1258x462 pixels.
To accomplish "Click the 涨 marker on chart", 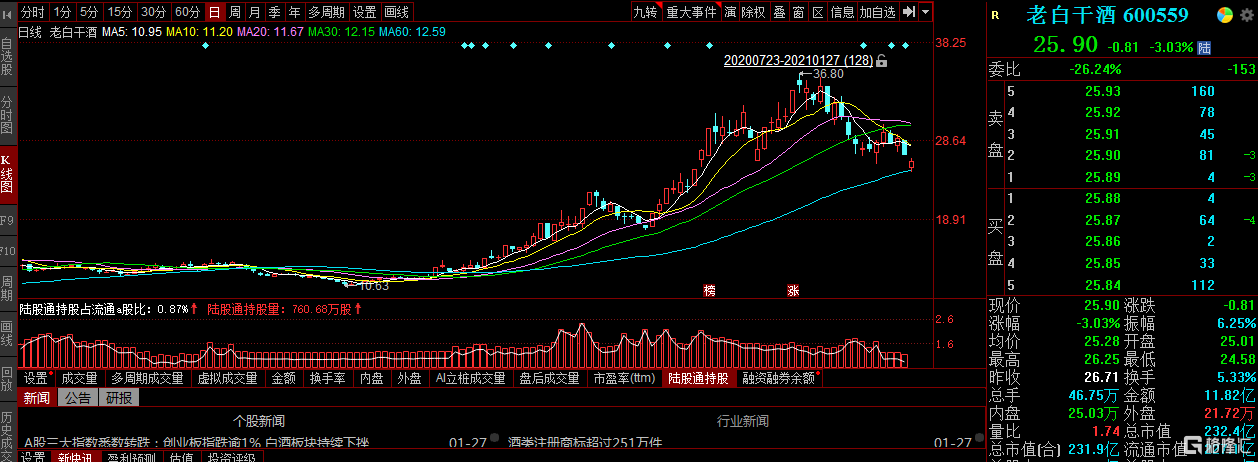I will point(794,291).
